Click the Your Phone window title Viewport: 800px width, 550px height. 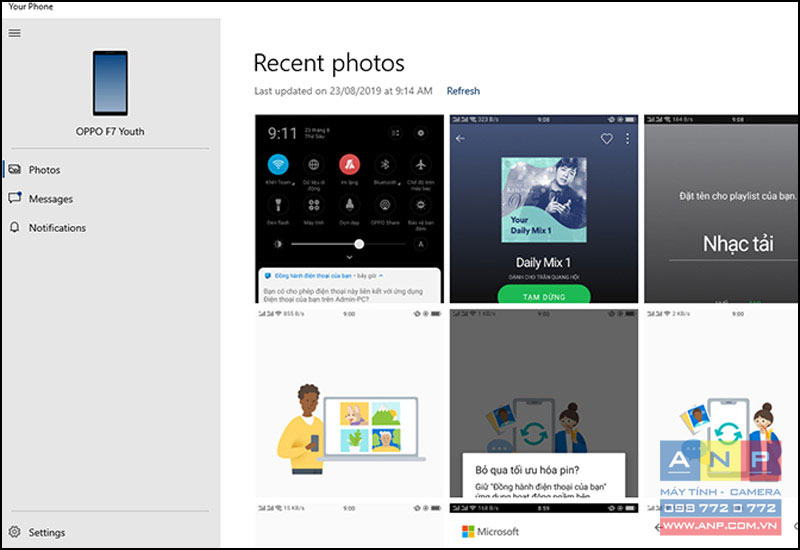(x=31, y=7)
